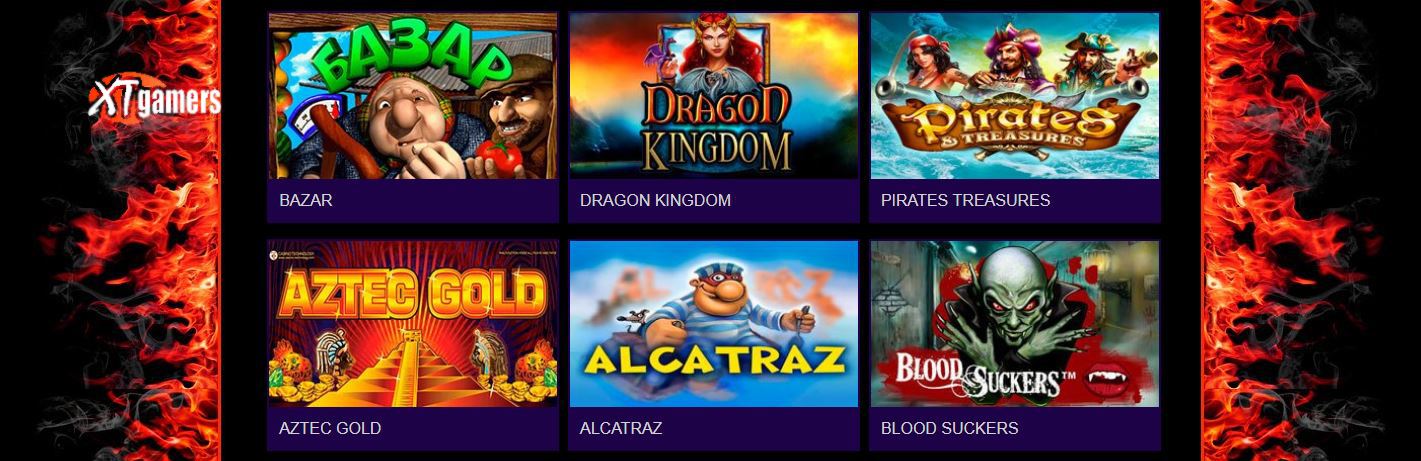
Task: Open the Bazar game thumbnail image
Action: [413, 96]
